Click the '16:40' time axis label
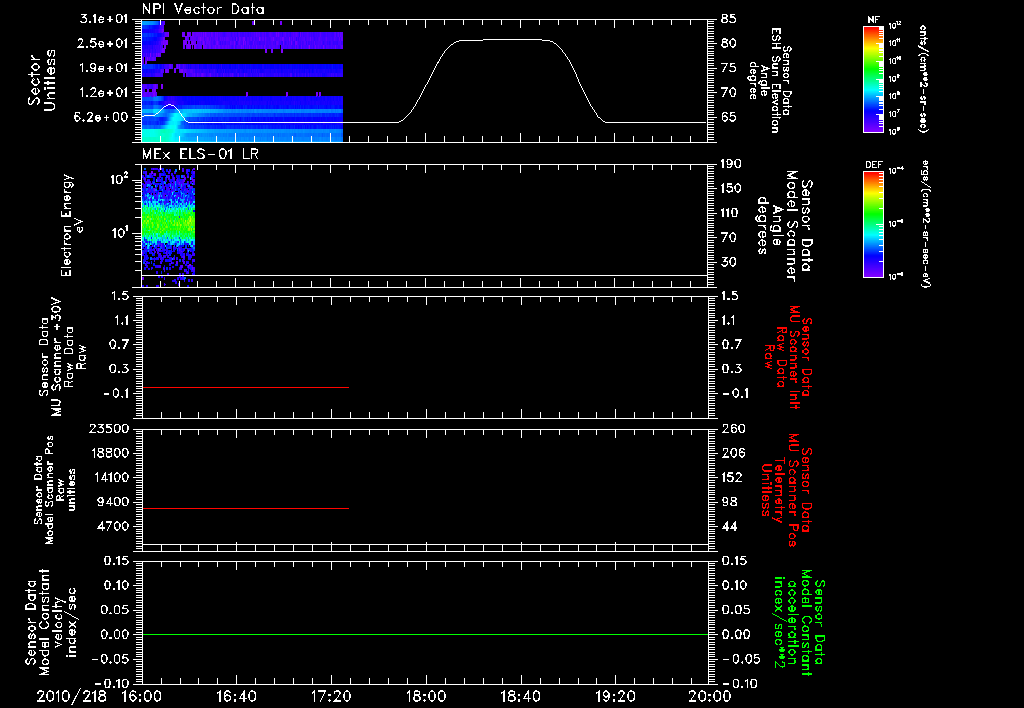 (x=236, y=696)
